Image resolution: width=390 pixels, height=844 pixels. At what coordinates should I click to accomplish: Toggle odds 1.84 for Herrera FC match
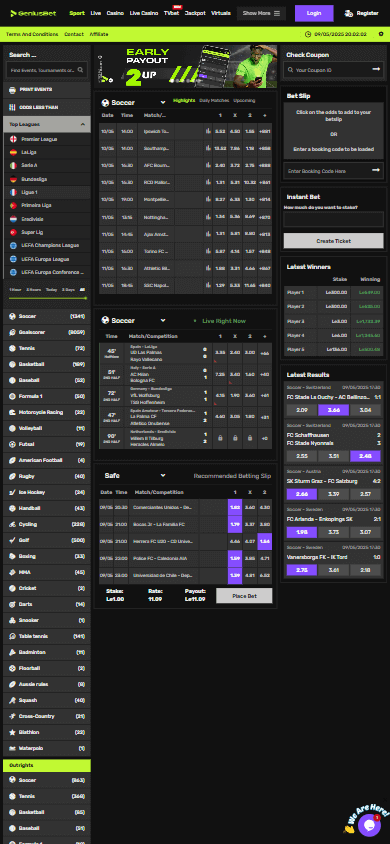[265, 541]
